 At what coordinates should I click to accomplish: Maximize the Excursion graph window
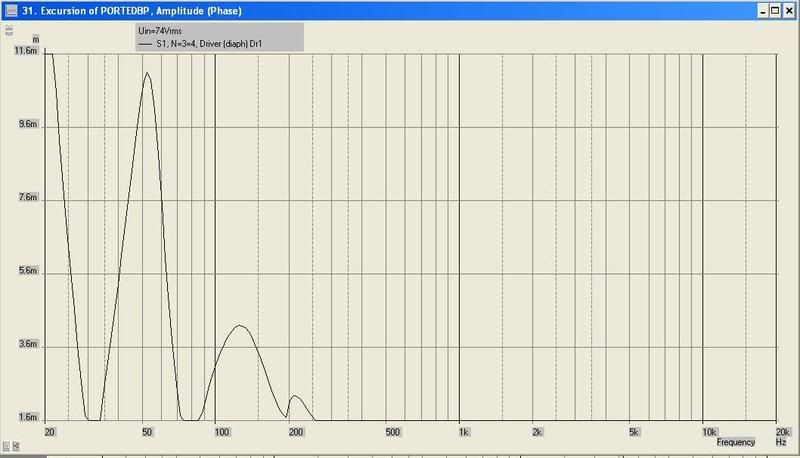[x=775, y=10]
